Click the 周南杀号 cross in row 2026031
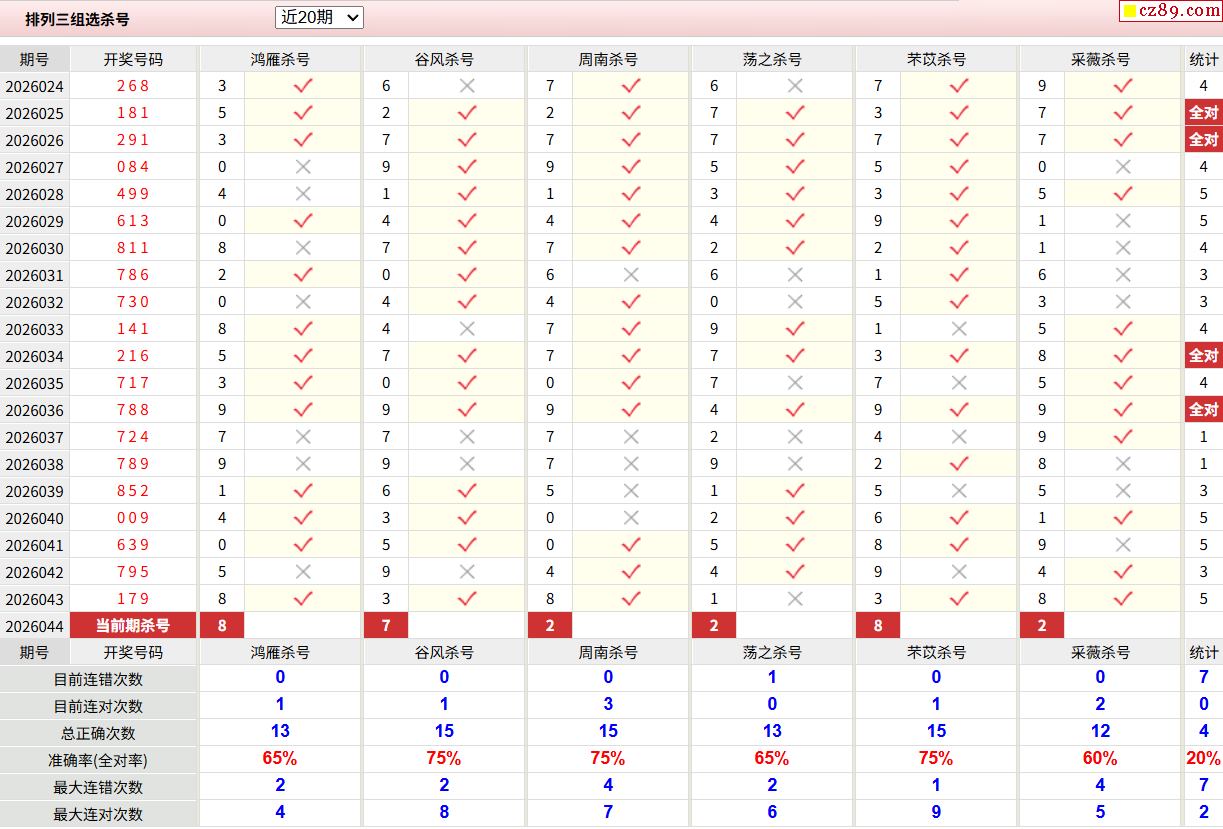Viewport: 1223px width, 829px height. 631,275
